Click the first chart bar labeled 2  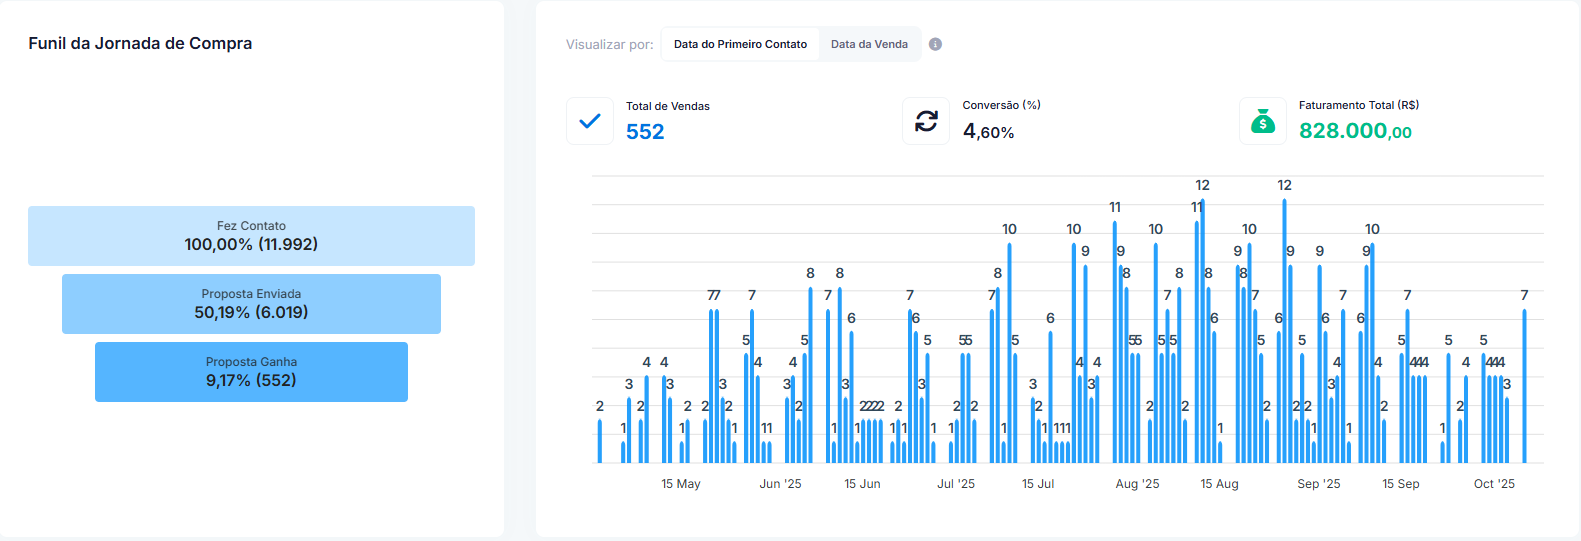pos(600,441)
